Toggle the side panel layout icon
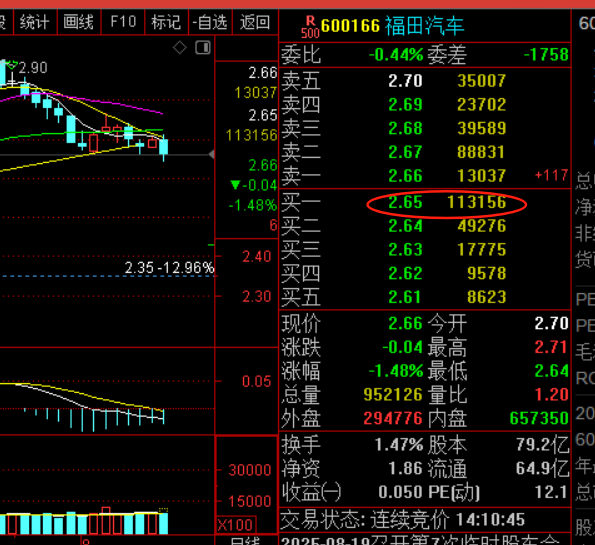This screenshot has height=545, width=595. coord(203,48)
